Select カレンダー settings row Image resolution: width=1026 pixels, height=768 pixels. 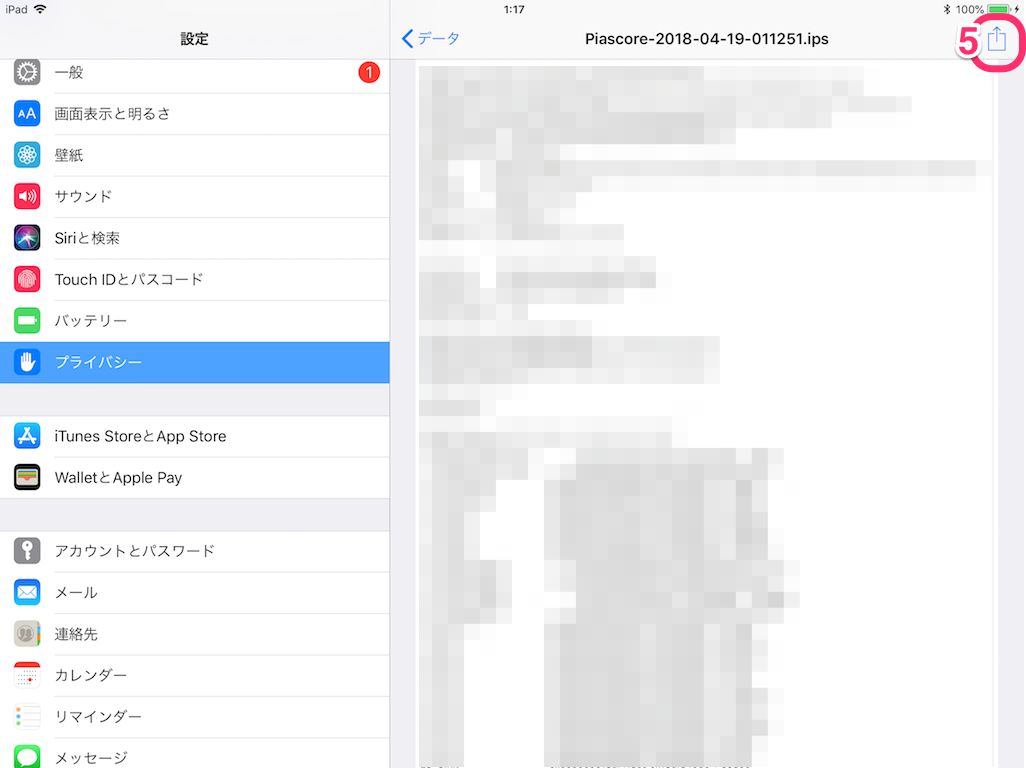click(195, 675)
